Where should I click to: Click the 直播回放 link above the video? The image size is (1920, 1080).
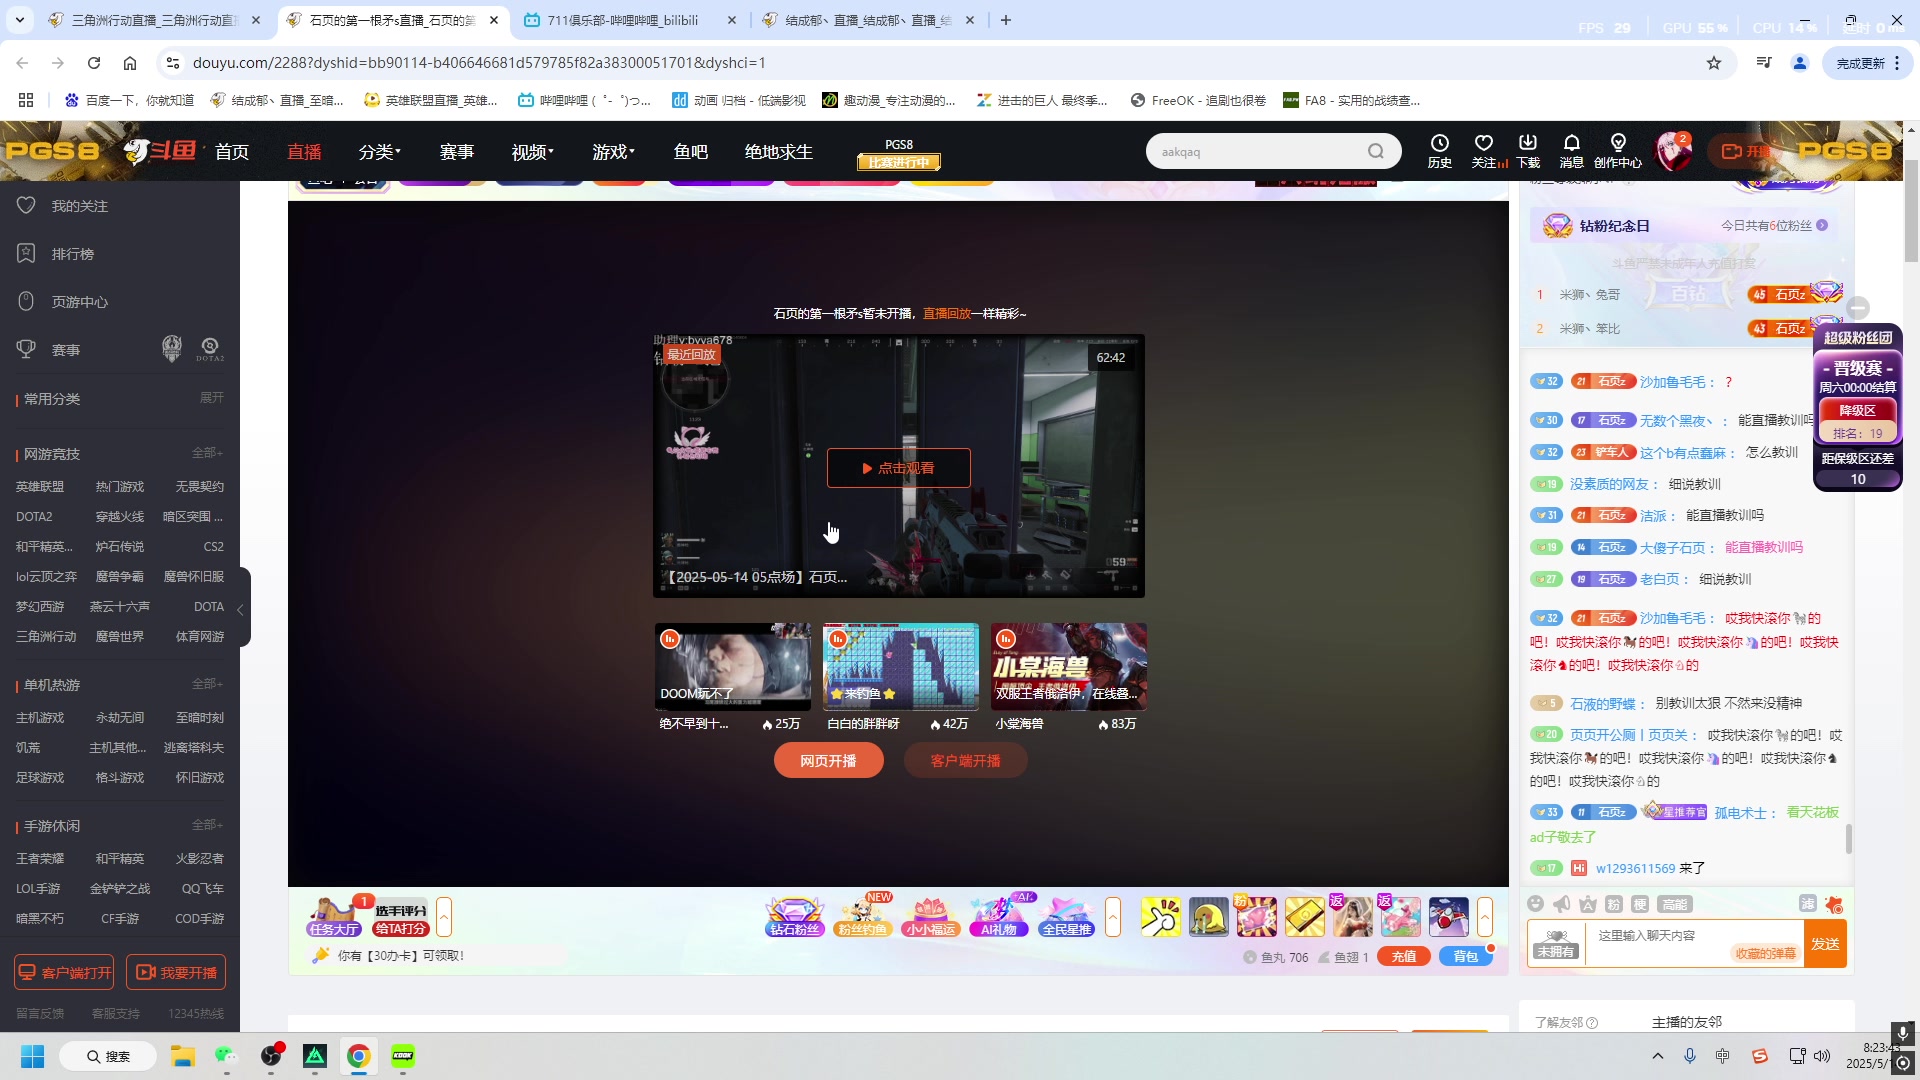point(947,314)
